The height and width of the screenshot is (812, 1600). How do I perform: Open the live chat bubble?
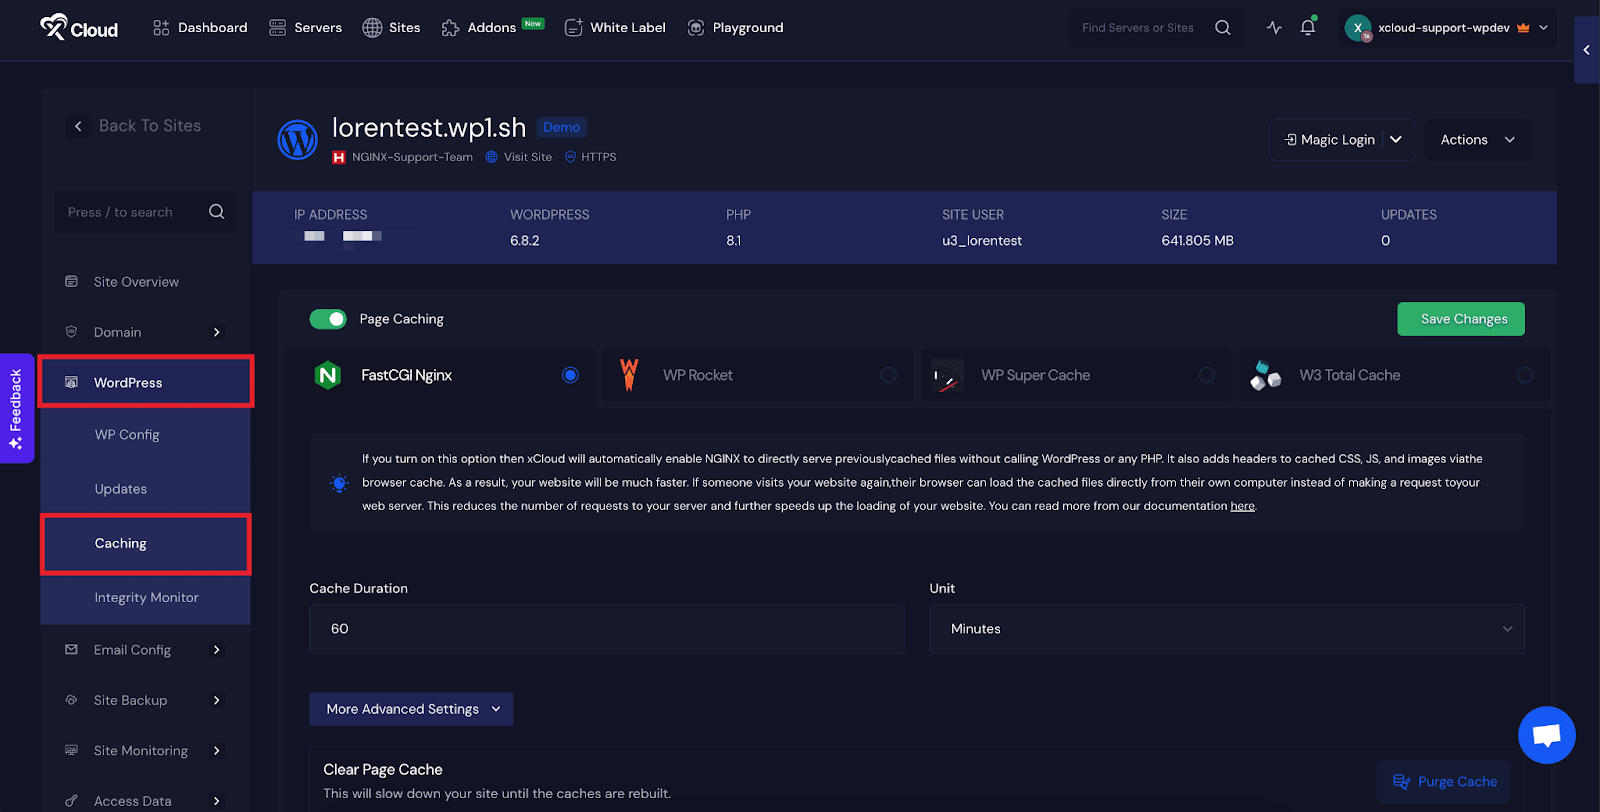pyautogui.click(x=1546, y=735)
